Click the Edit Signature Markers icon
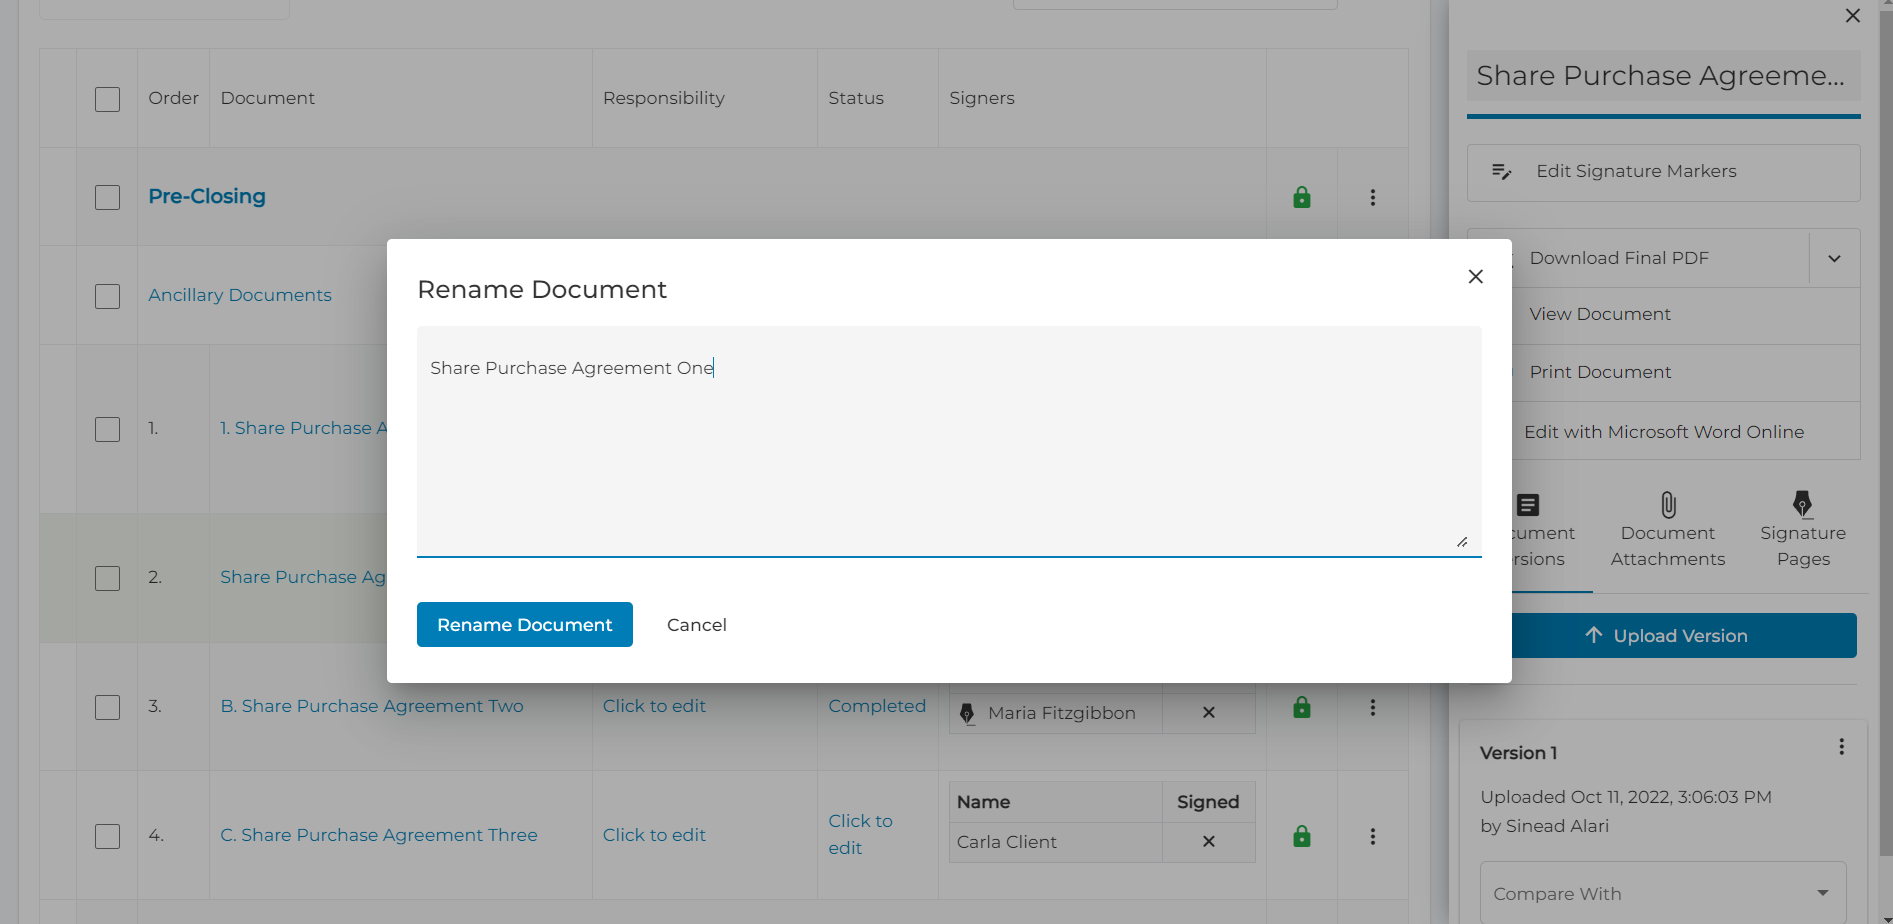 tap(1502, 171)
